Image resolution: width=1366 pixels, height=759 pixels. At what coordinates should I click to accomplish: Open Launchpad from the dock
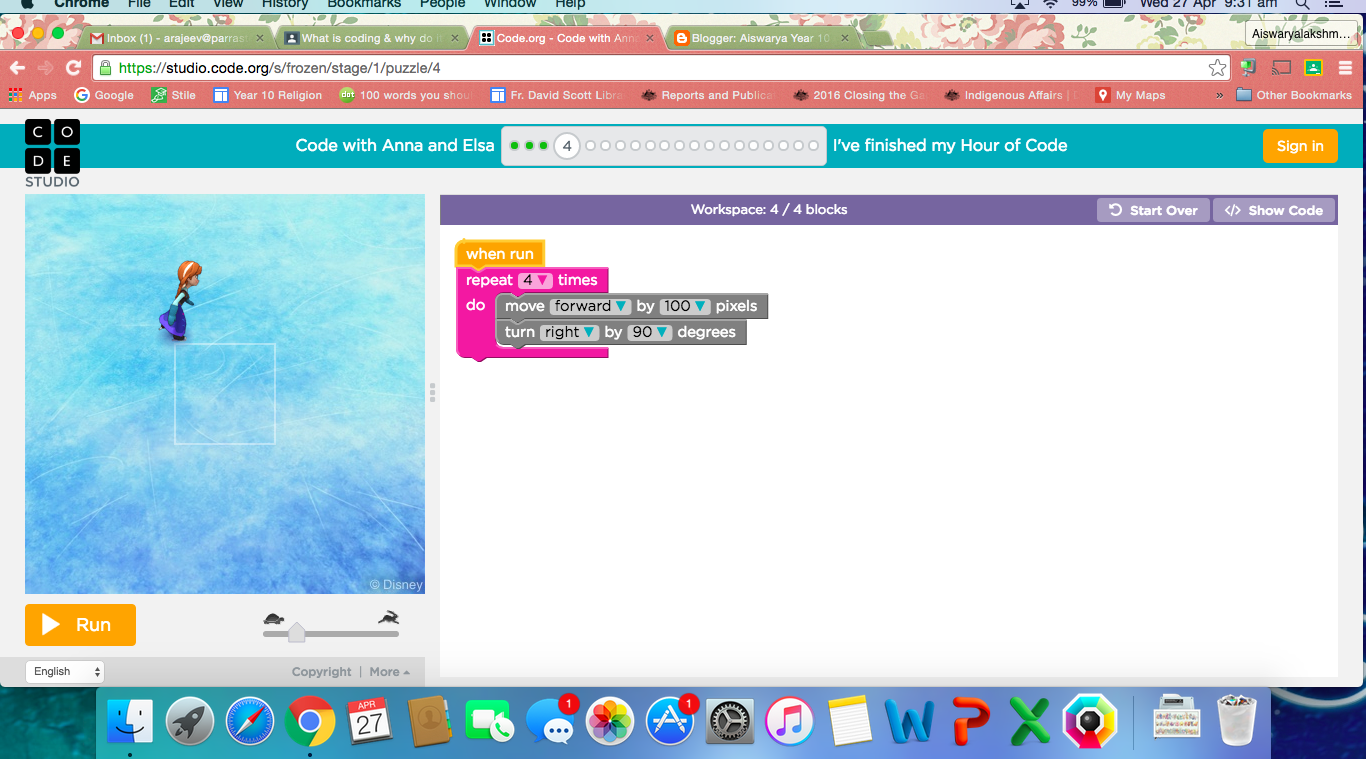point(190,720)
